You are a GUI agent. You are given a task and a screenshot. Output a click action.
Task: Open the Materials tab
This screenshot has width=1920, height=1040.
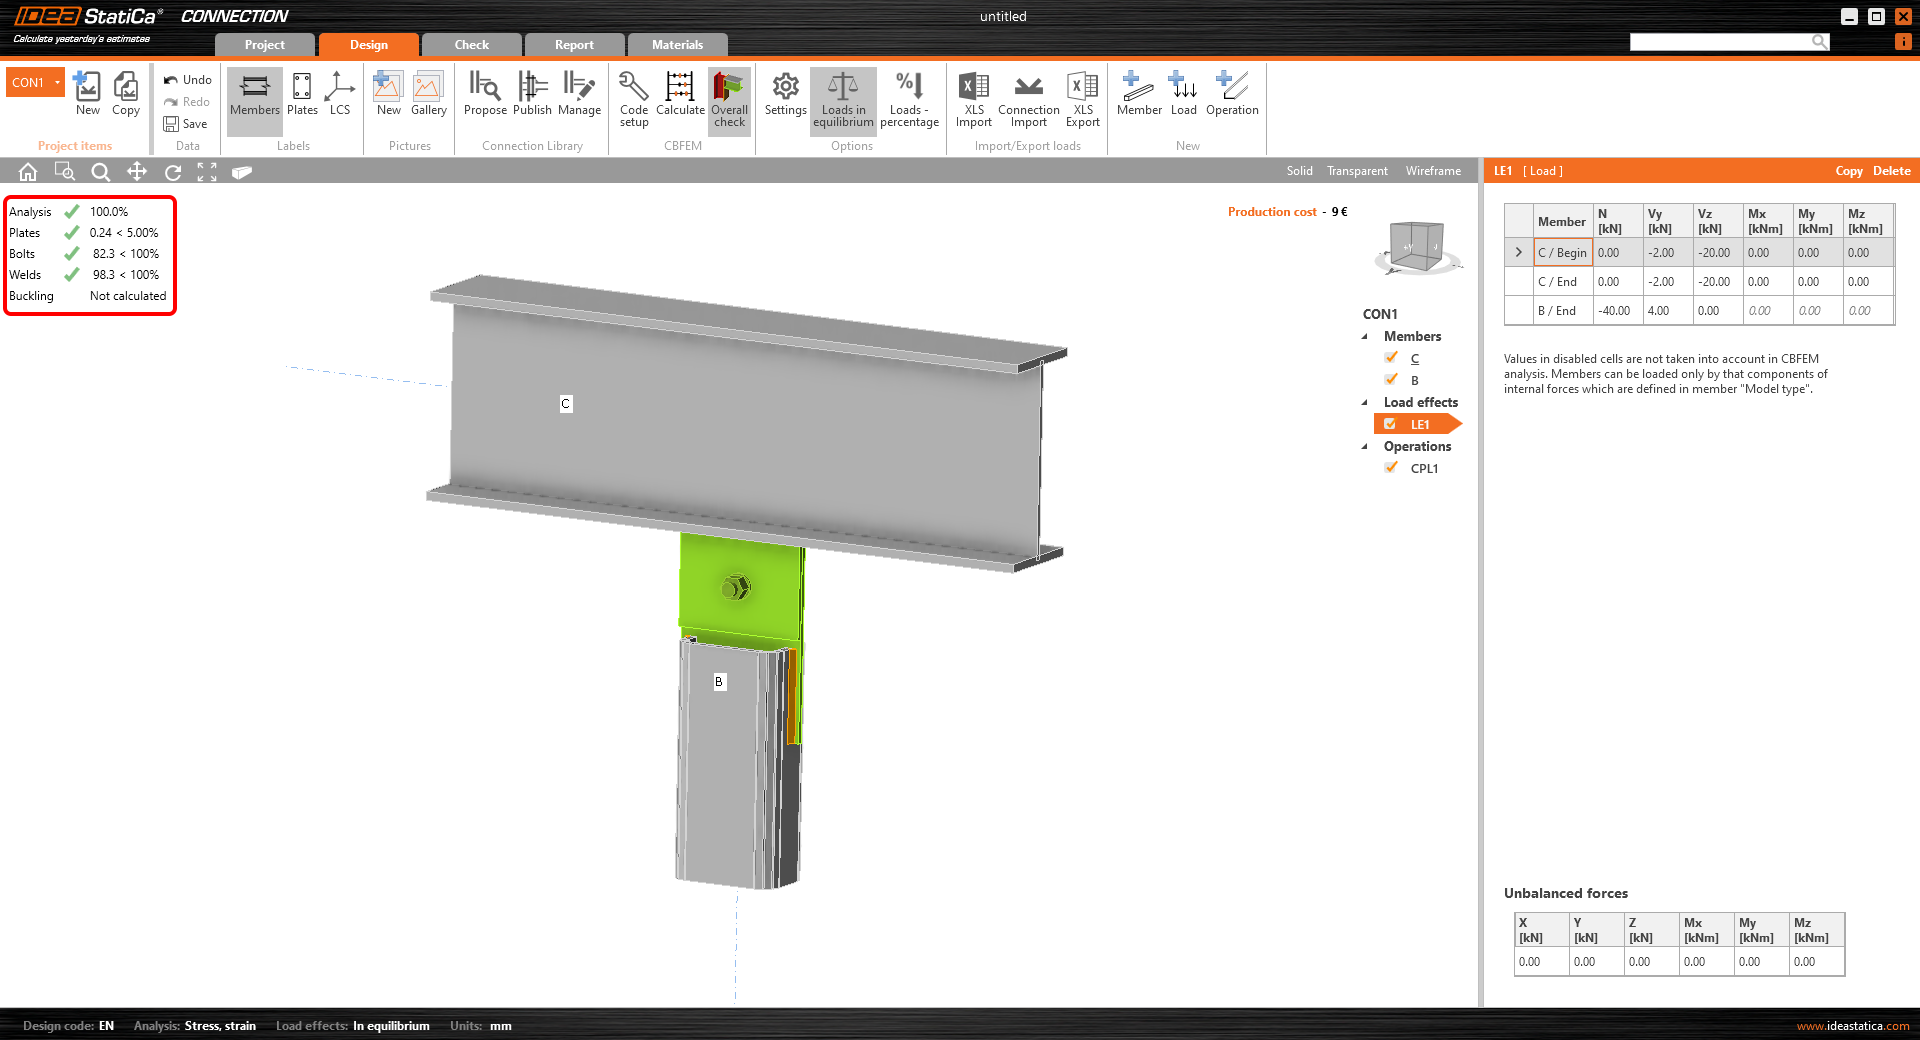[677, 45]
